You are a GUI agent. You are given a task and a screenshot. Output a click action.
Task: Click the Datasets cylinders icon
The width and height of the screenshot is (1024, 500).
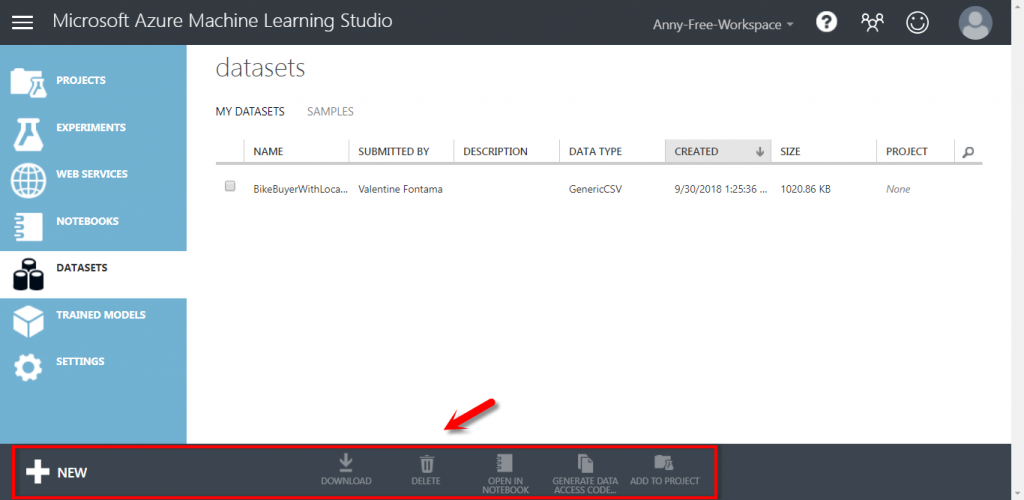coord(28,274)
